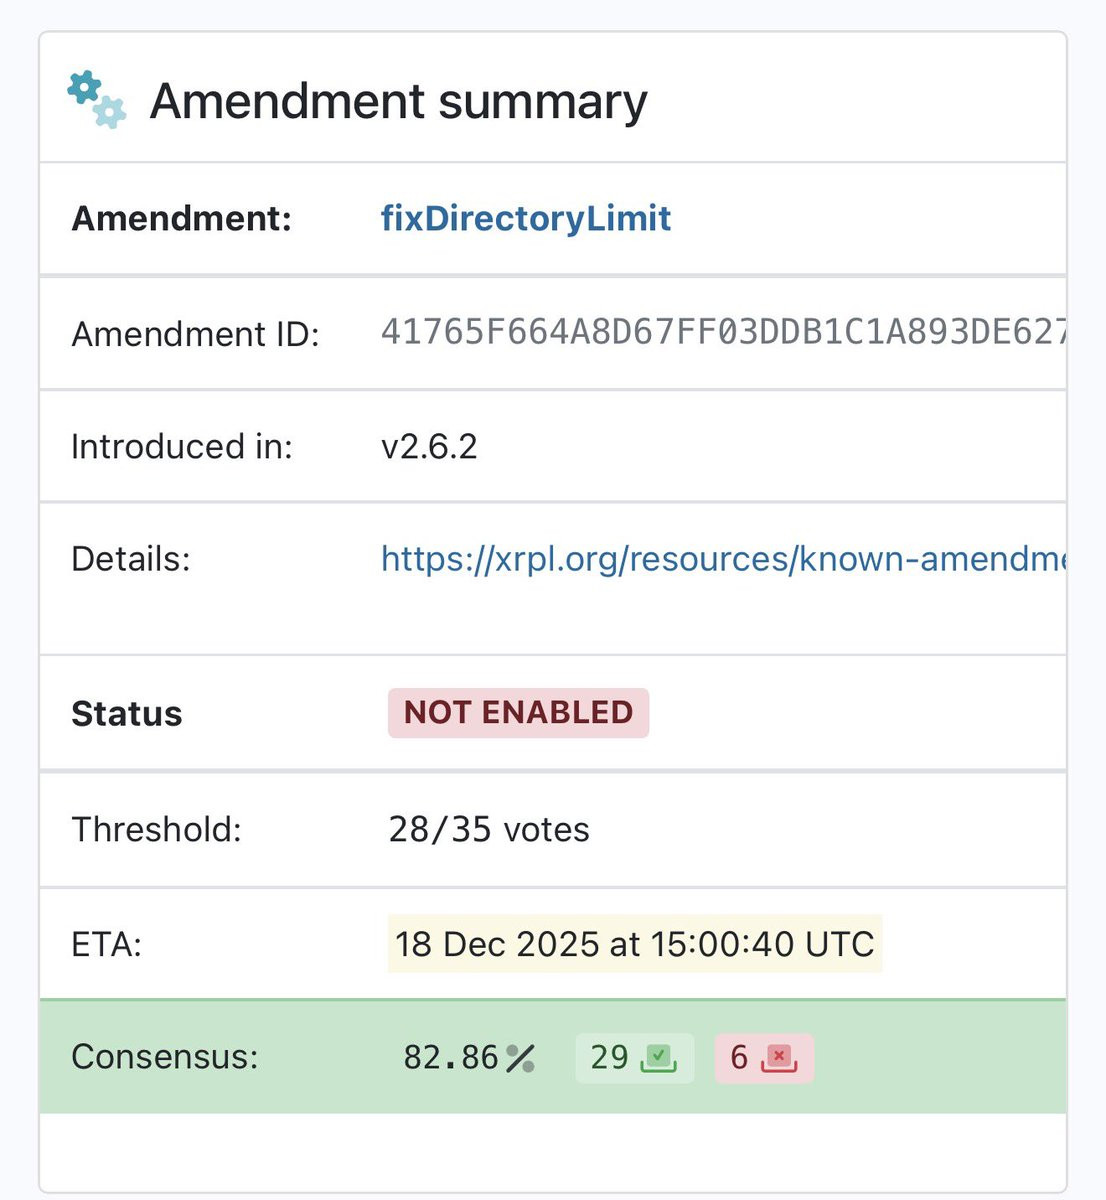
Task: Click the red X ballot icon
Action: click(779, 1058)
